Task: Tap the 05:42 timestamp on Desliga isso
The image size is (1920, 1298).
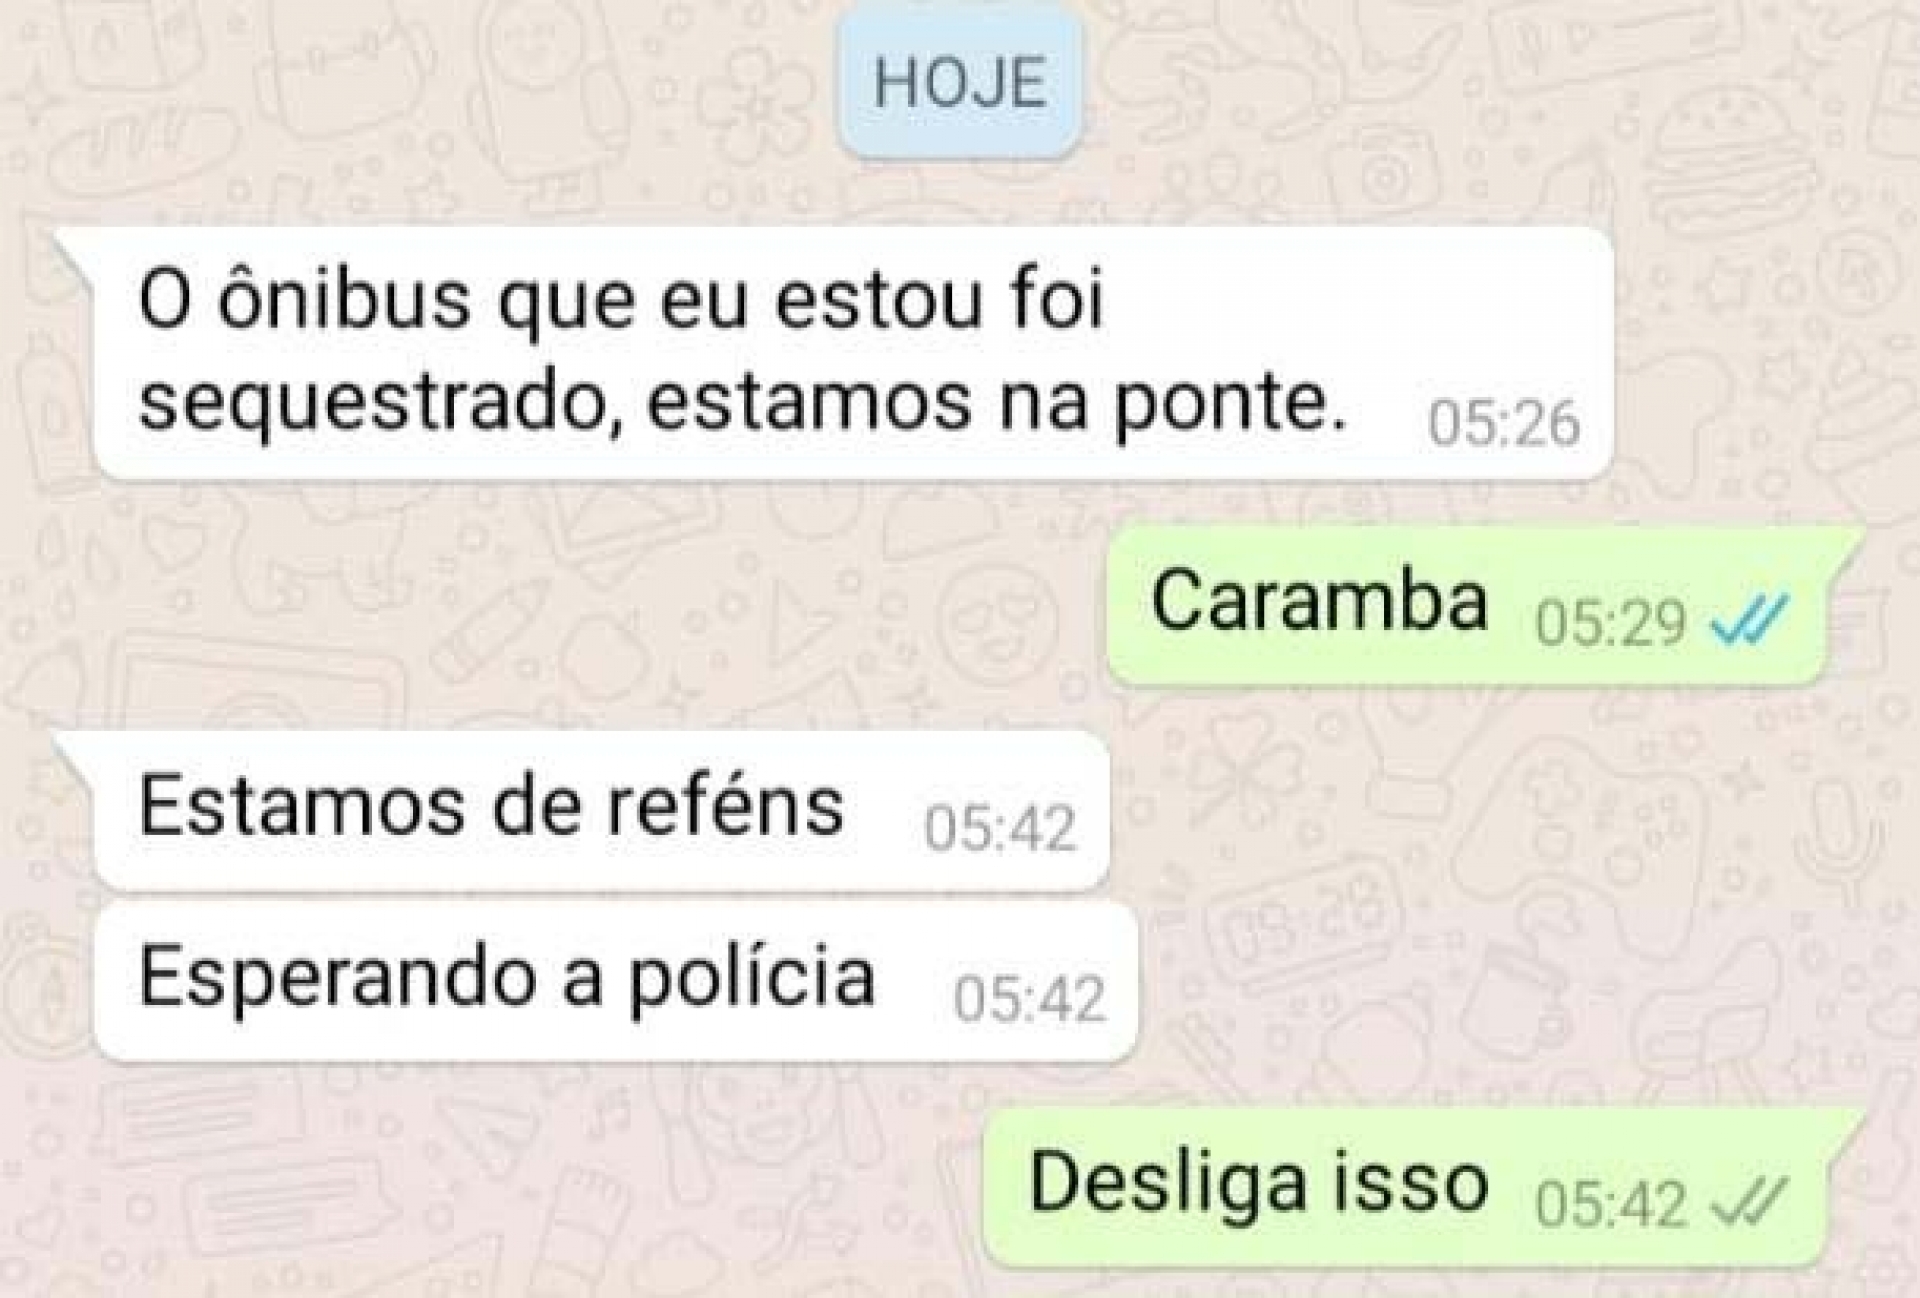Action: [1611, 1203]
